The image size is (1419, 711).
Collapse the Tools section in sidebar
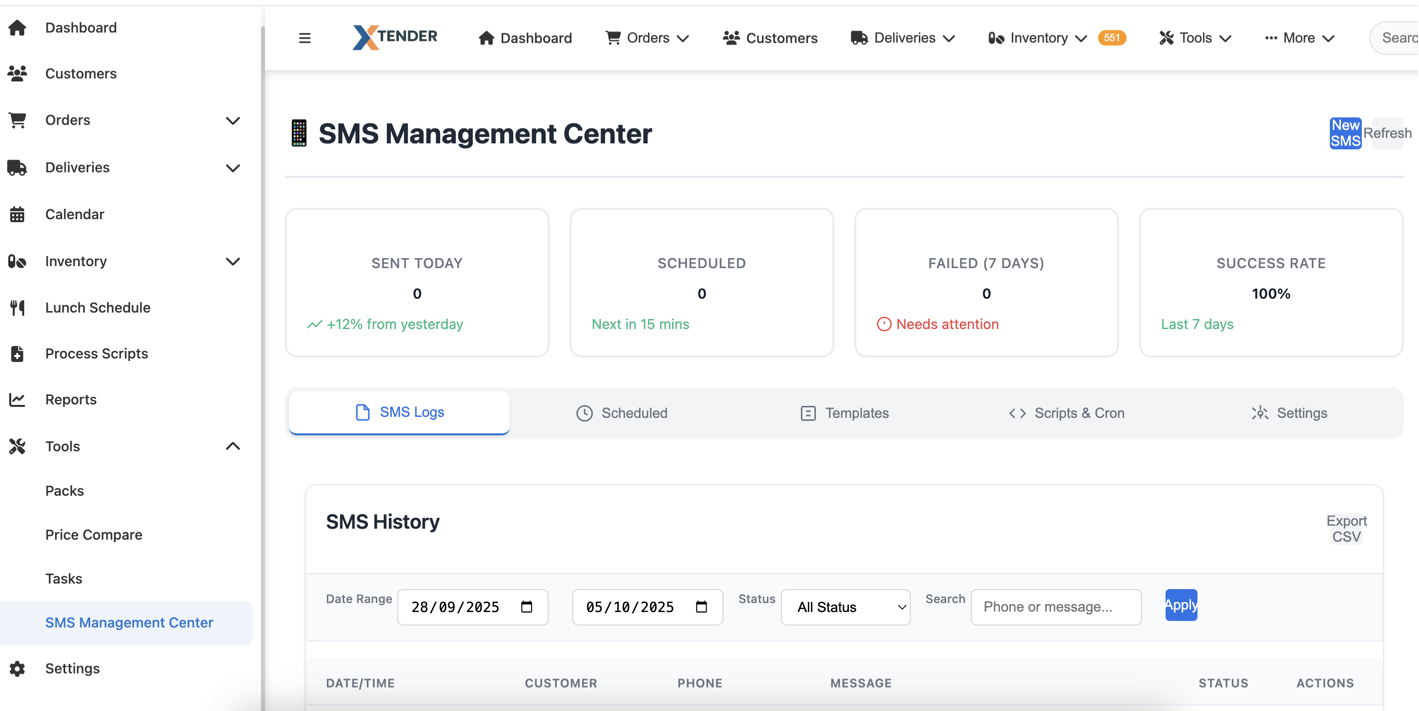point(233,446)
